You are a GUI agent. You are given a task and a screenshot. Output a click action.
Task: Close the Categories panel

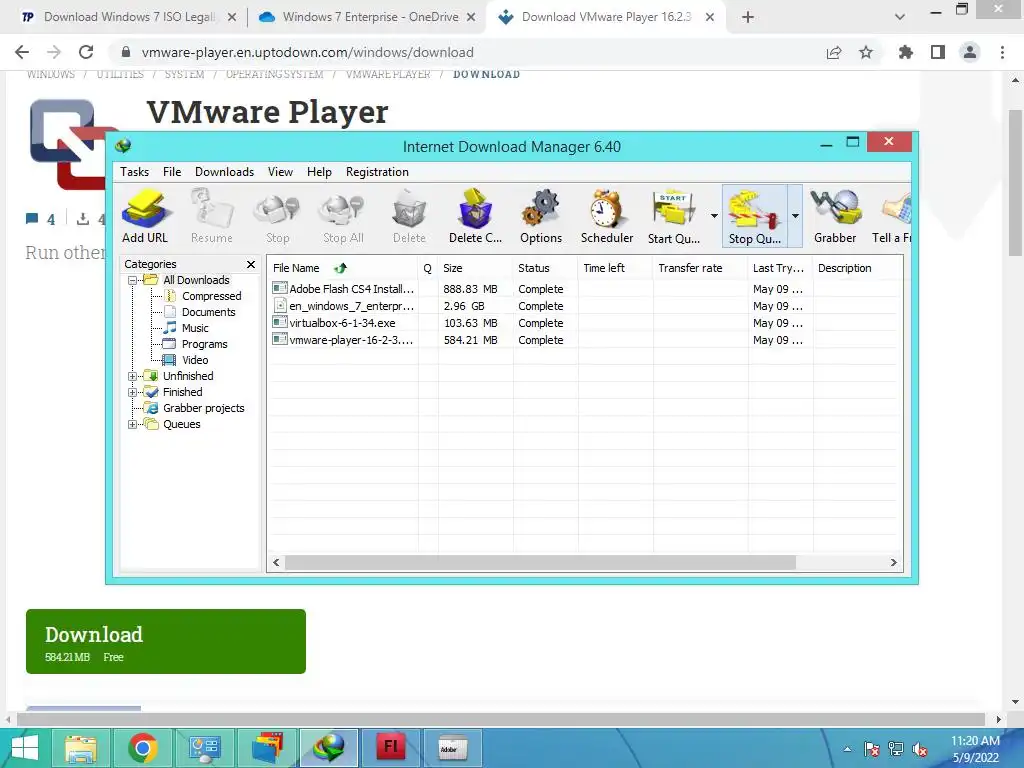(251, 264)
